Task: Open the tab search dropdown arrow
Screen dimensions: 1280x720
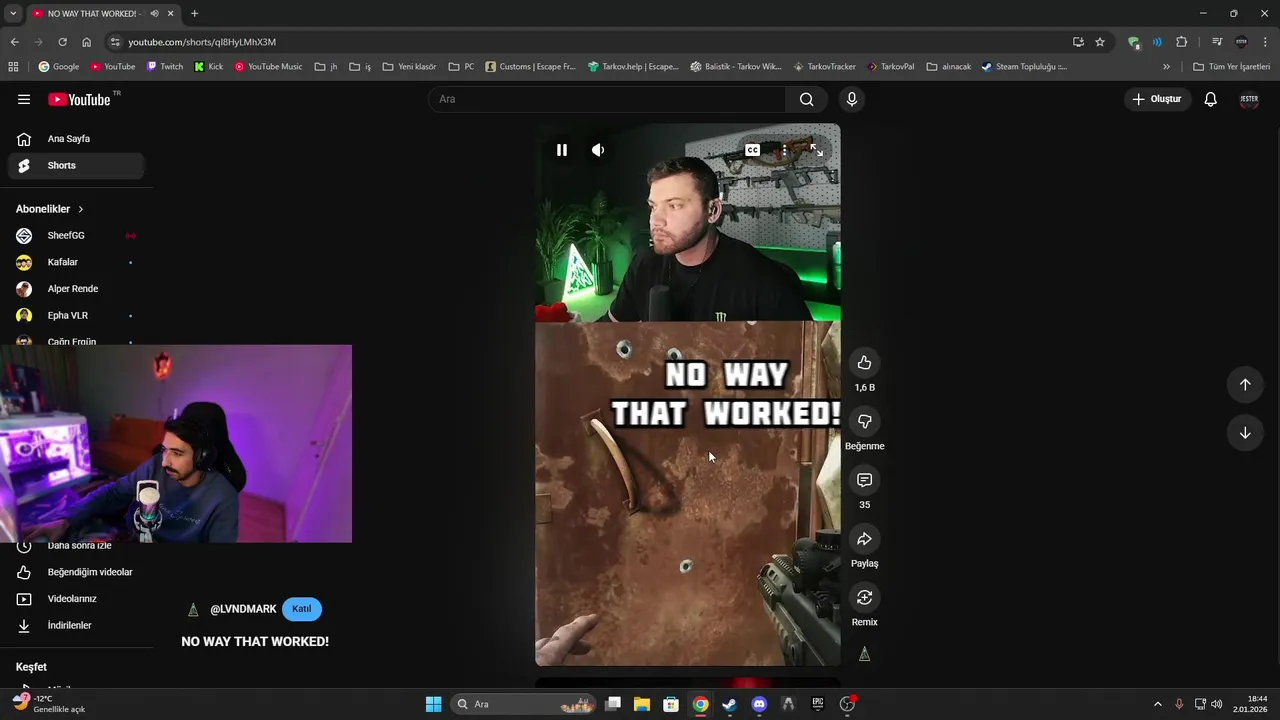Action: tap(13, 14)
